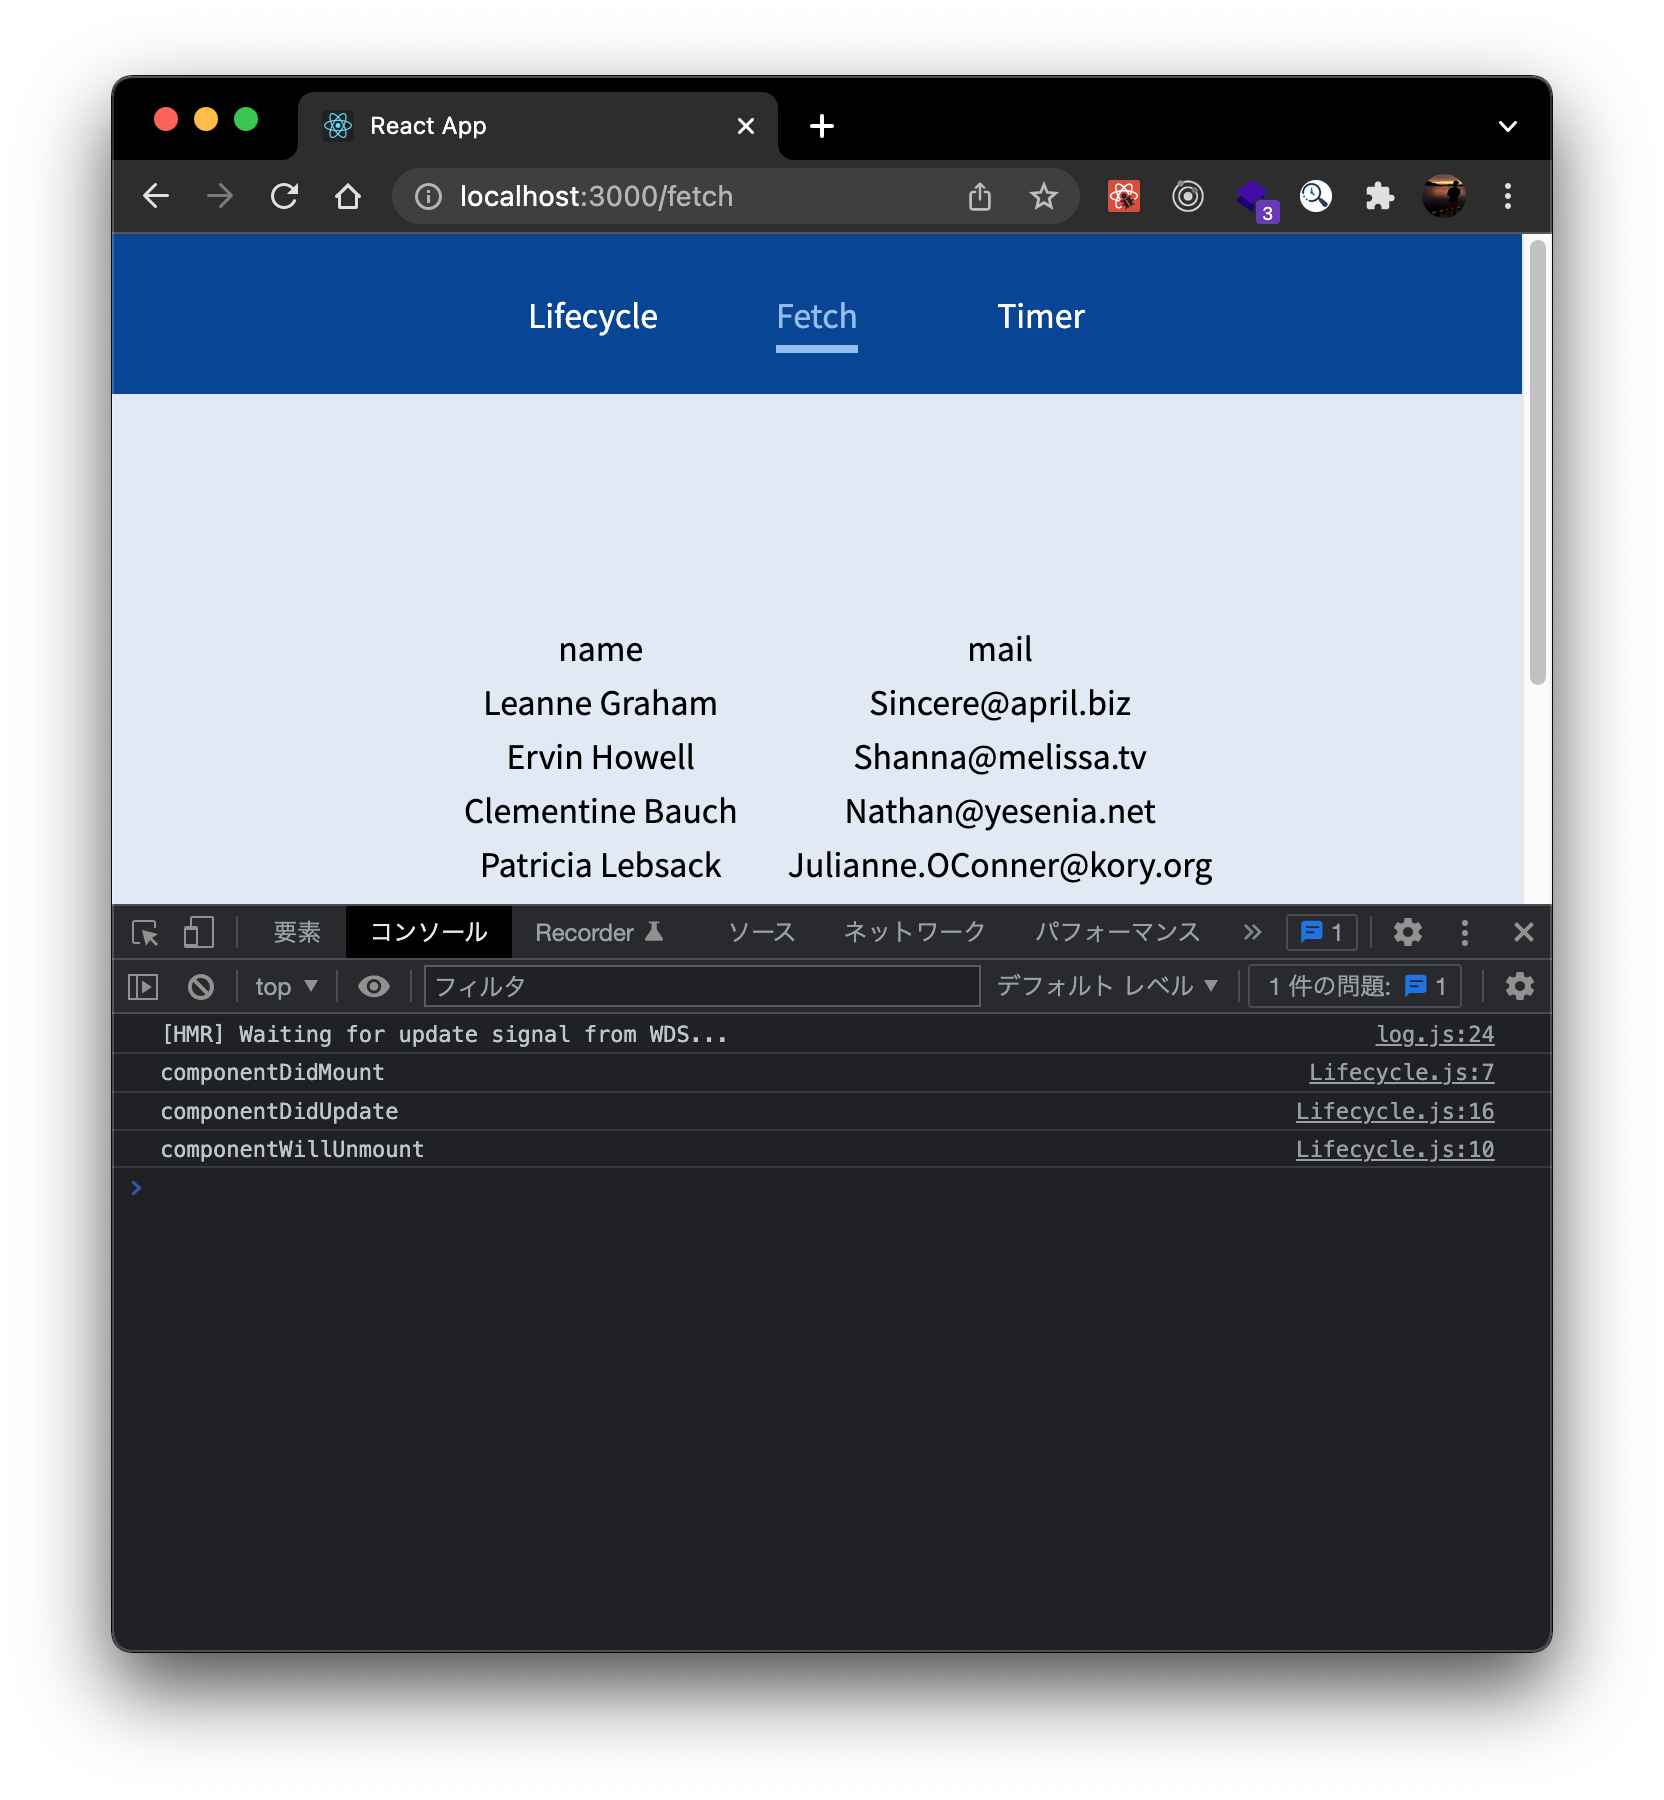Open DevTools settings gear icon

tap(1408, 933)
